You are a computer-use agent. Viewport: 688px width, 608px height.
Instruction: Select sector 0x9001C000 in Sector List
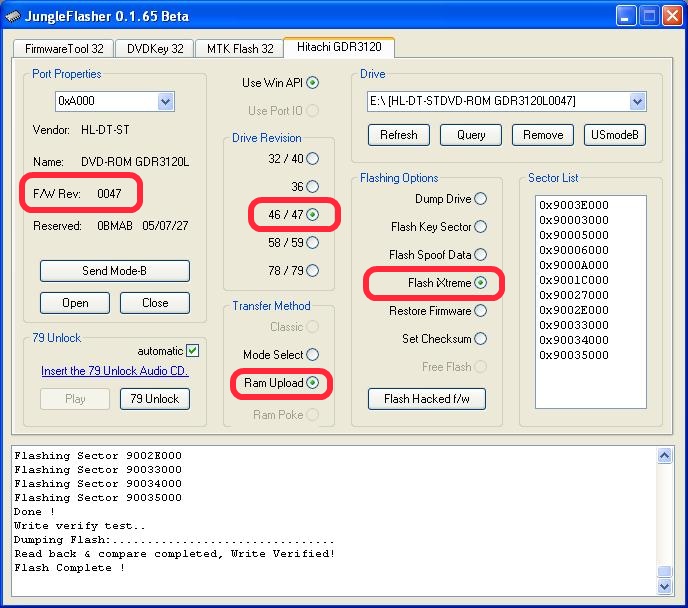pos(573,280)
